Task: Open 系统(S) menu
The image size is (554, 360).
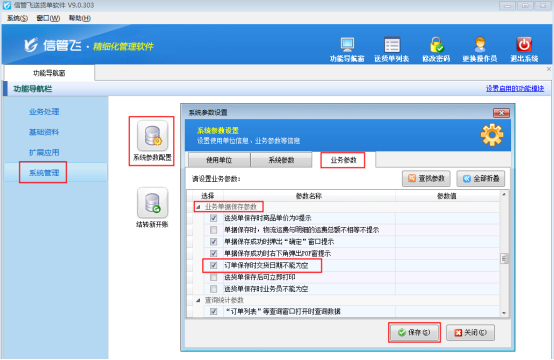Action: tap(17, 18)
